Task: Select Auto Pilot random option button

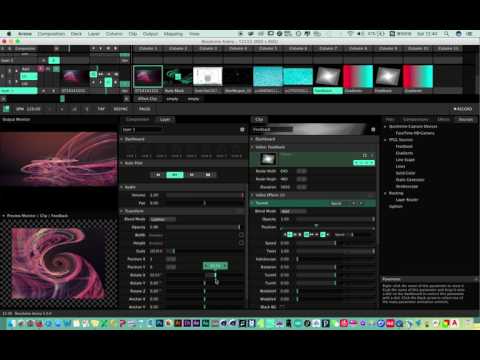Action: click(x=208, y=175)
